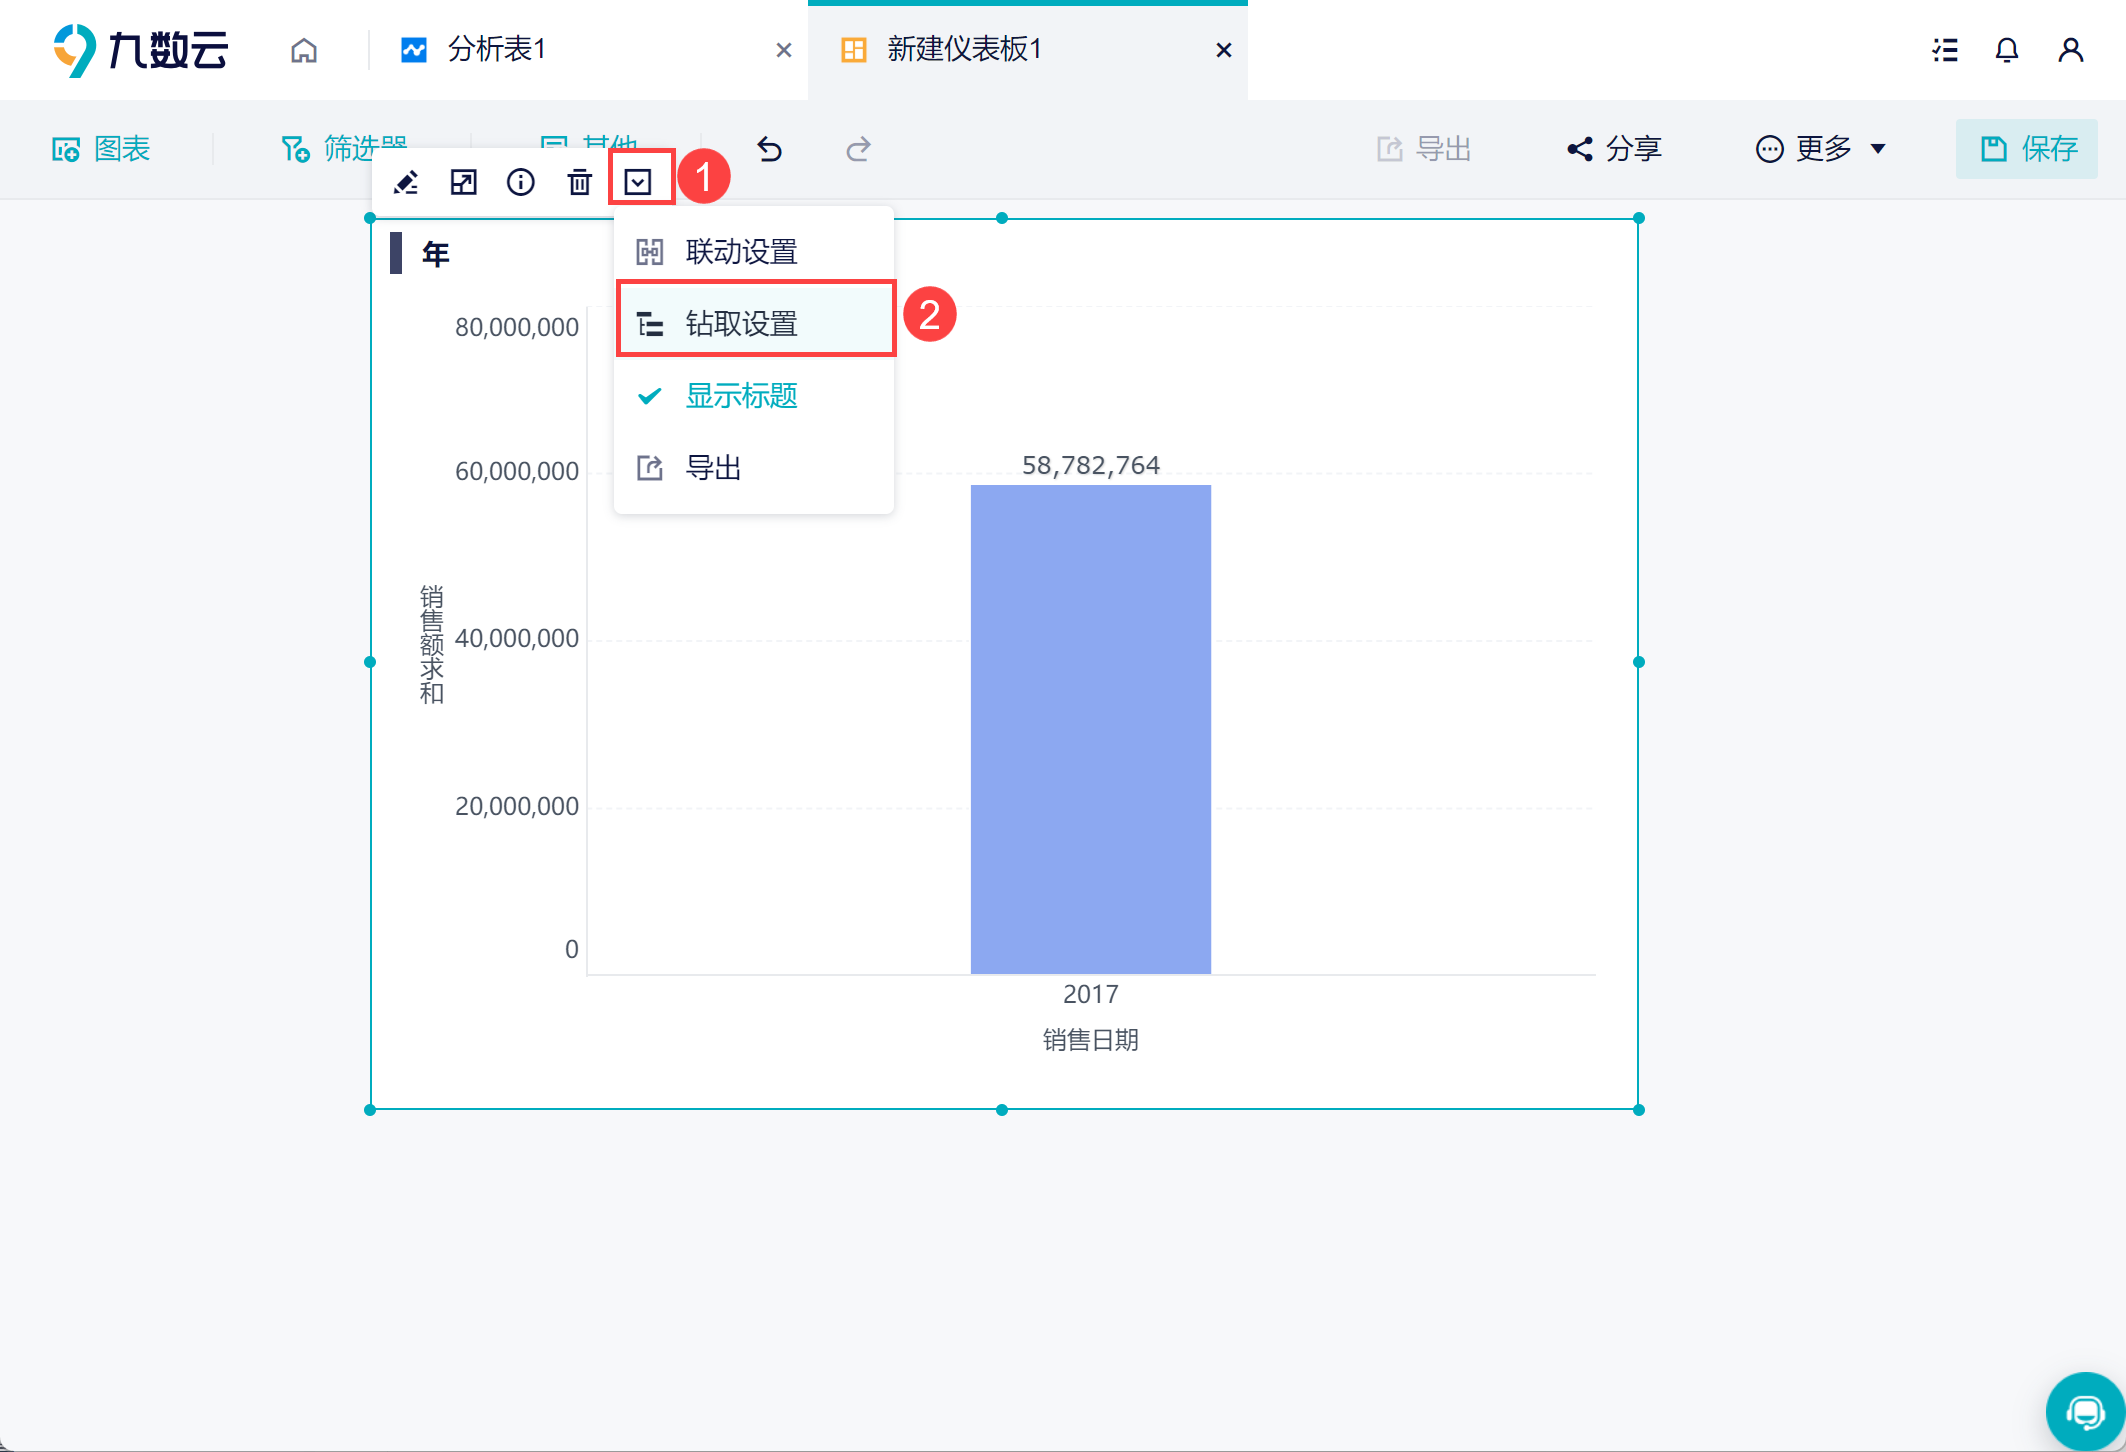
Task: Click the 2017 sales bar
Action: [x=1090, y=730]
